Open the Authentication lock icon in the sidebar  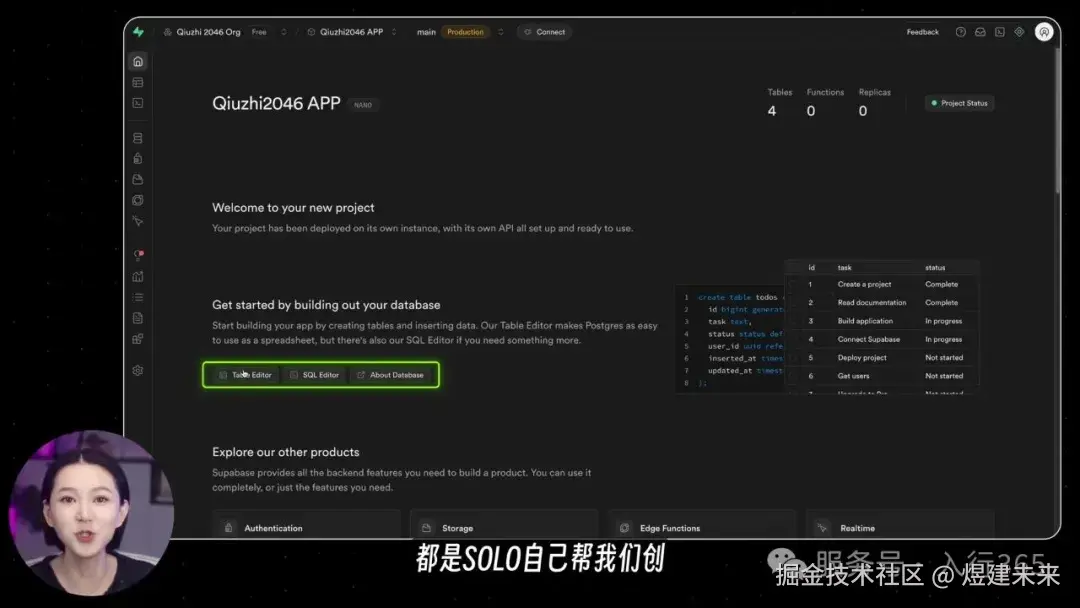(138, 158)
